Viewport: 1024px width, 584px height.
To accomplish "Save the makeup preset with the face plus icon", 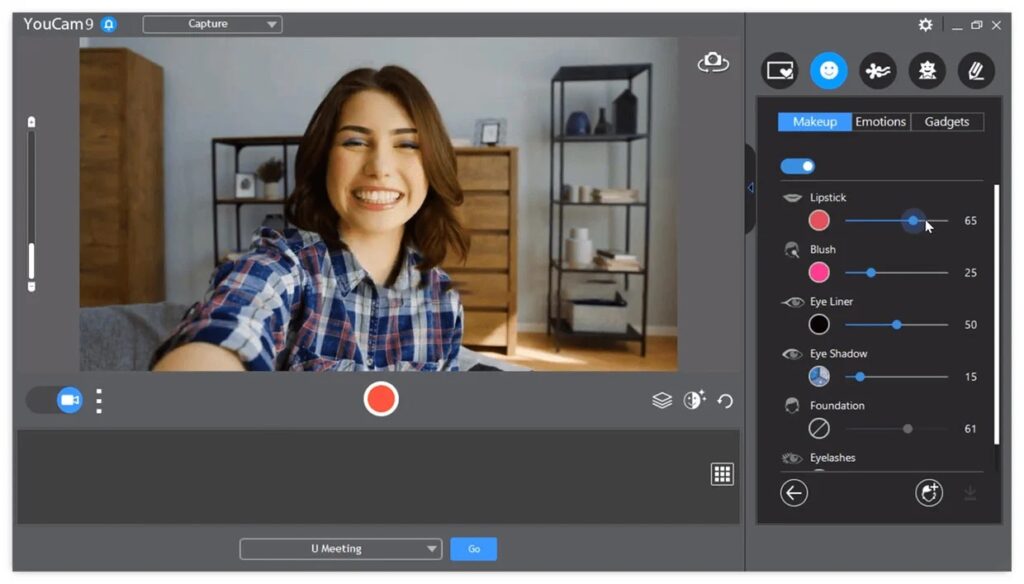I will pos(929,493).
